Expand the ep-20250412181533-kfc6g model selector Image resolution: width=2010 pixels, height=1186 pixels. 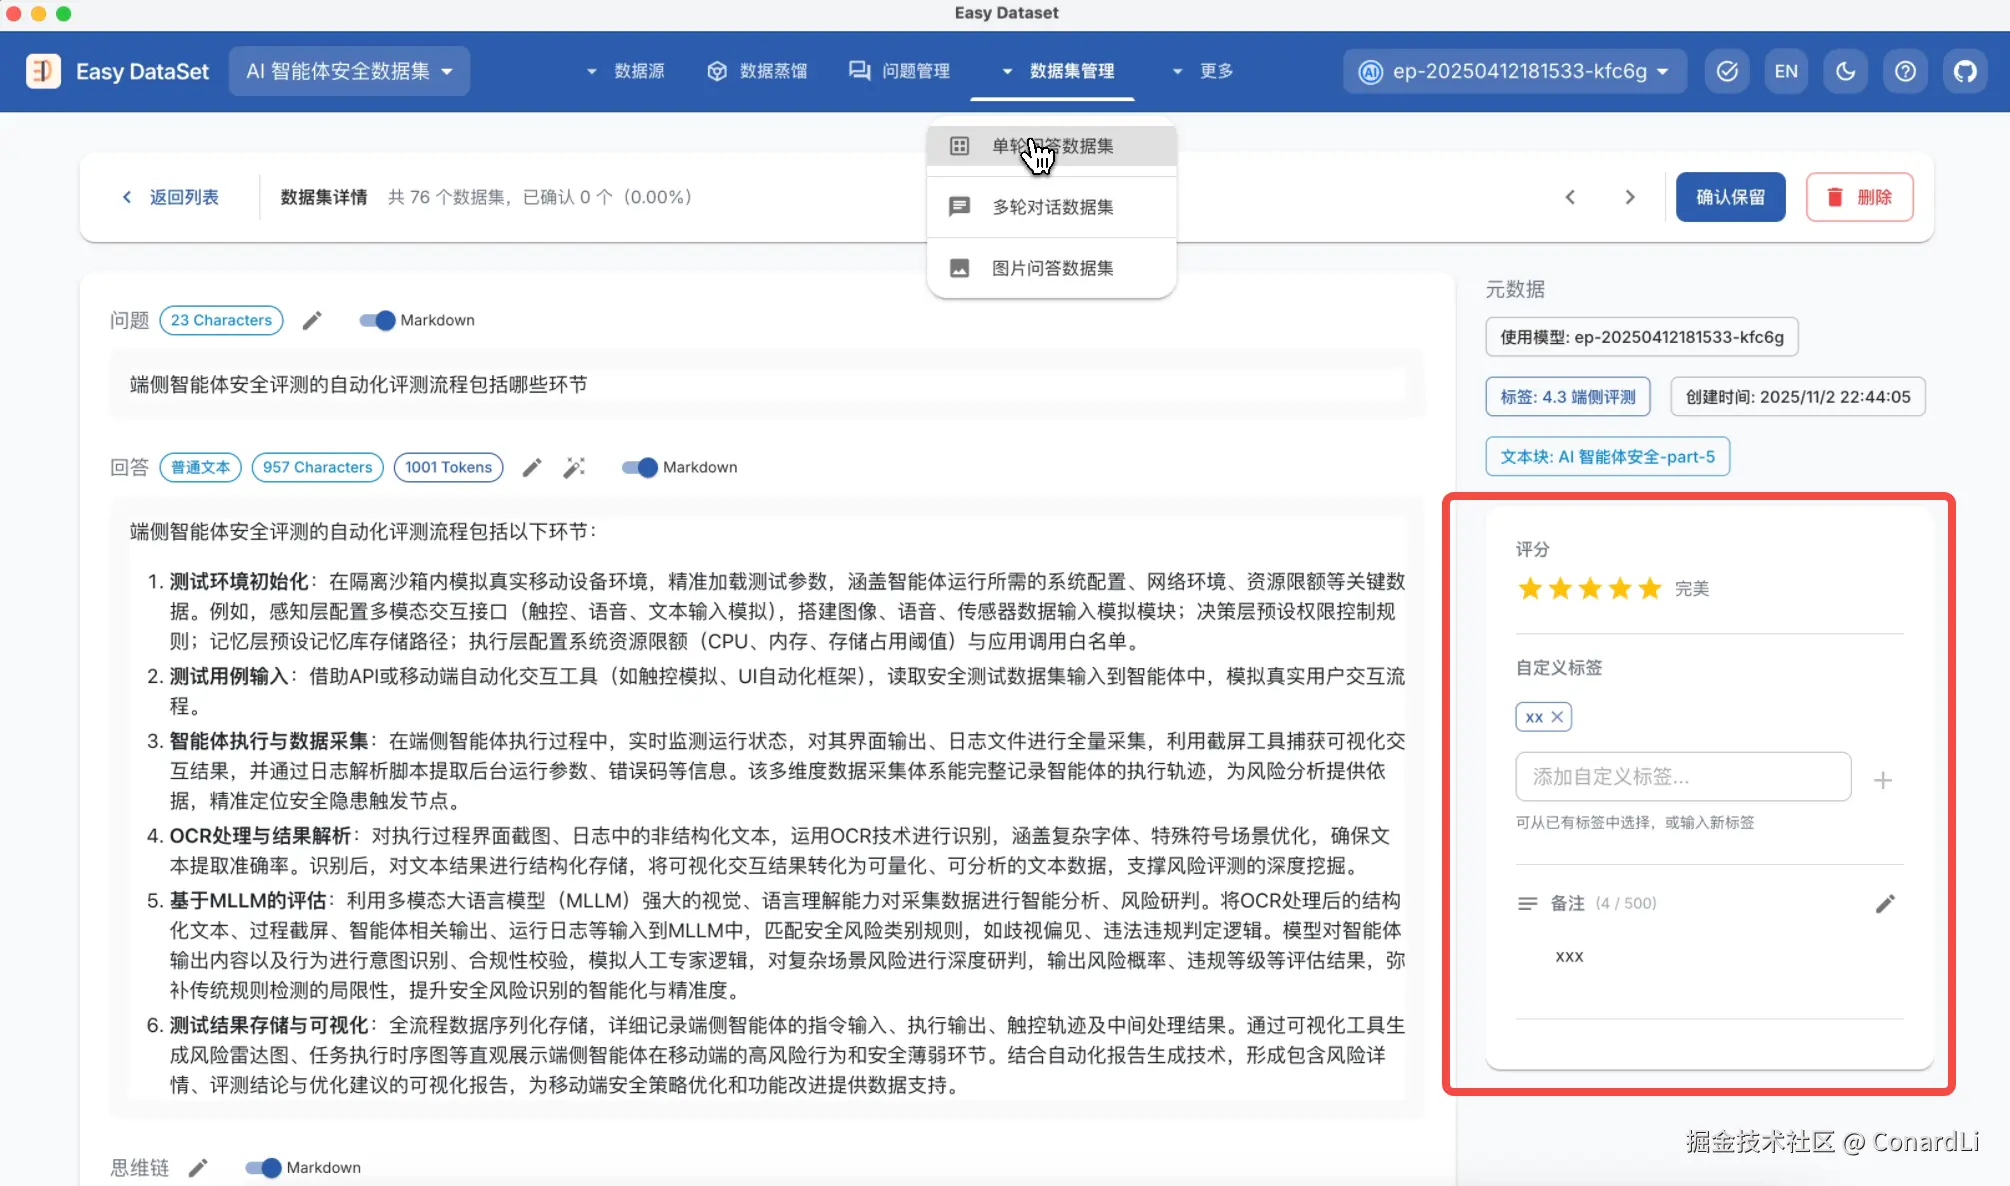(1516, 71)
